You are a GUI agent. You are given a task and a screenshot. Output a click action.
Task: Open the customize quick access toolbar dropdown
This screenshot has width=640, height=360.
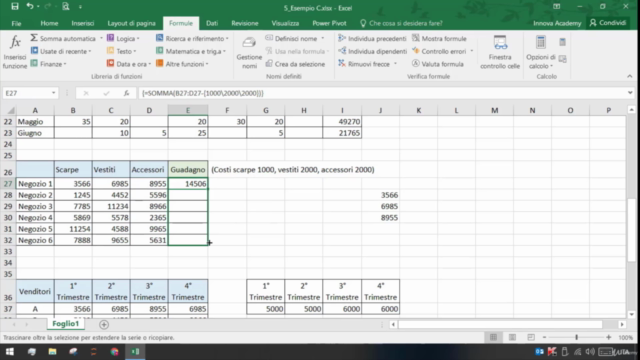[x=80, y=7]
